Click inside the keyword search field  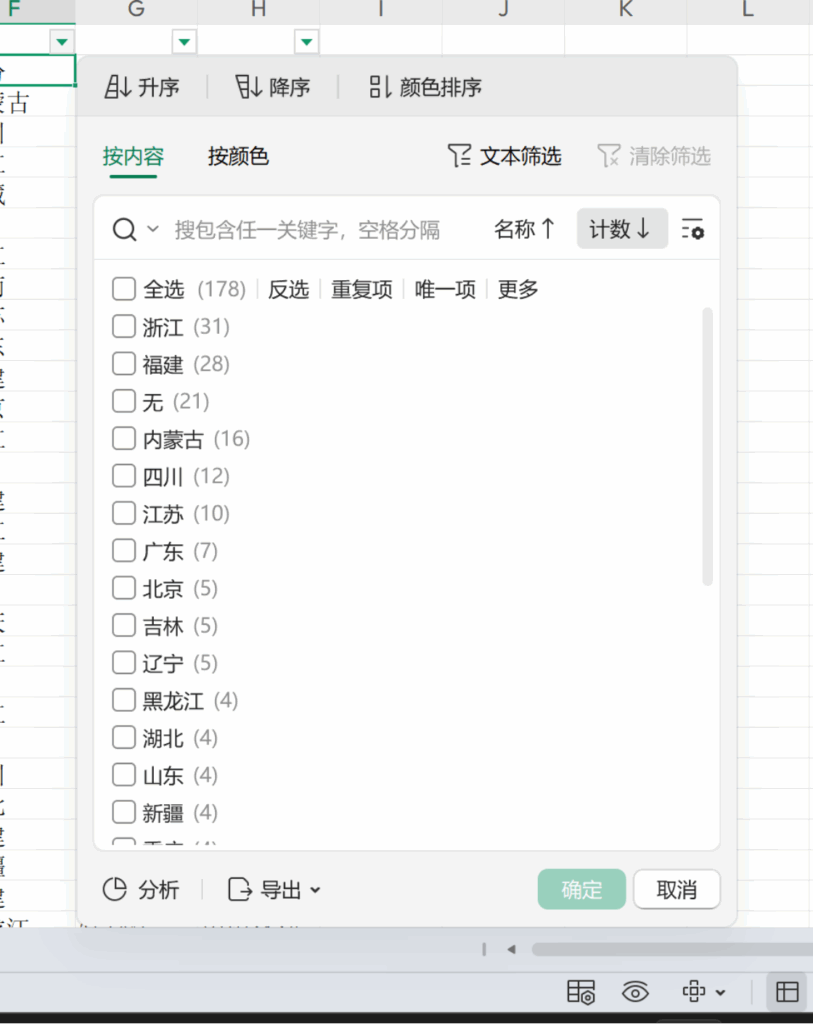tap(300, 229)
